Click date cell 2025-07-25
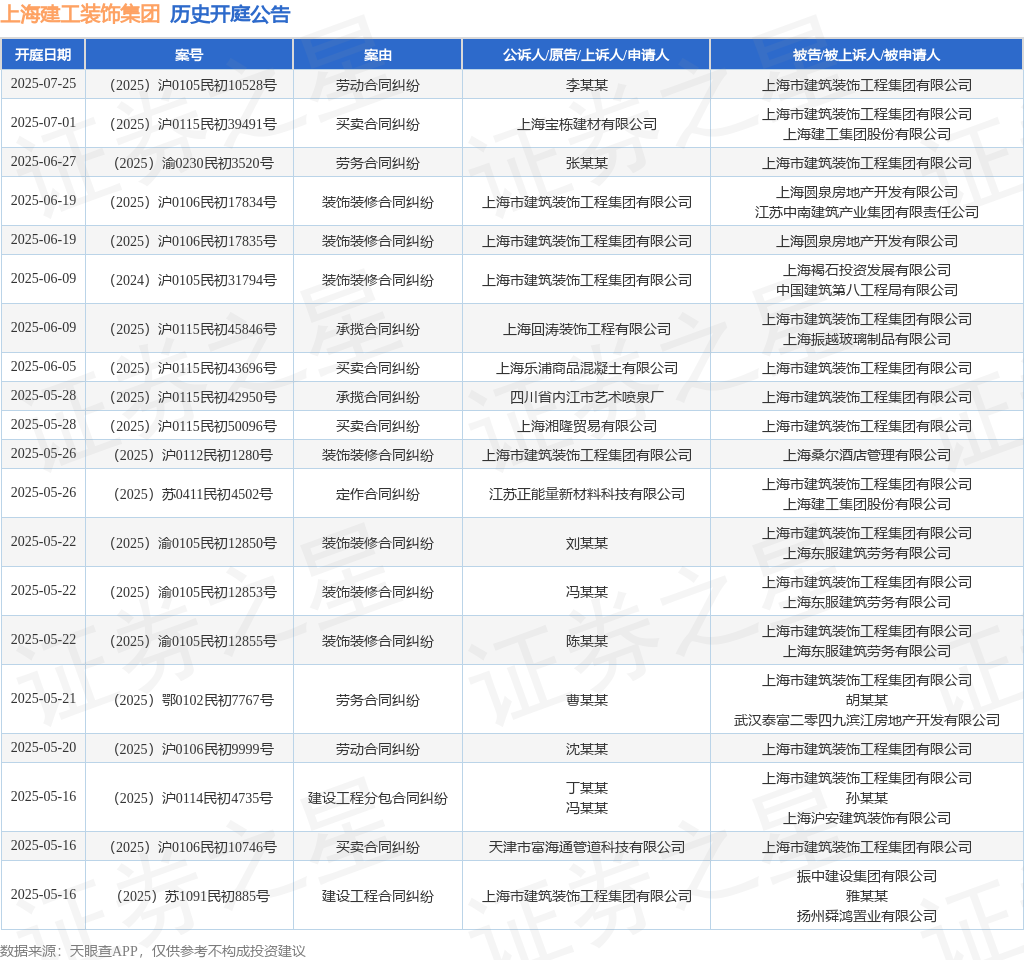The height and width of the screenshot is (960, 1024). tap(43, 84)
